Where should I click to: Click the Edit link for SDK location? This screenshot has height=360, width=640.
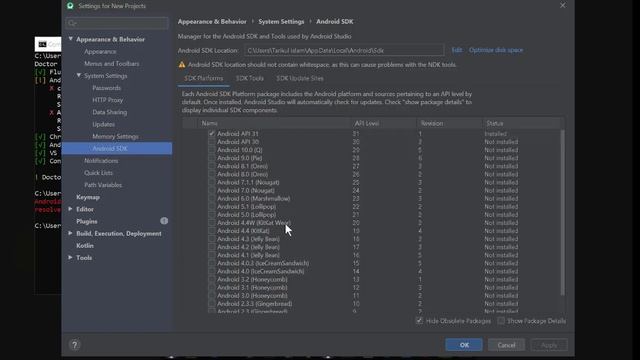coord(457,50)
